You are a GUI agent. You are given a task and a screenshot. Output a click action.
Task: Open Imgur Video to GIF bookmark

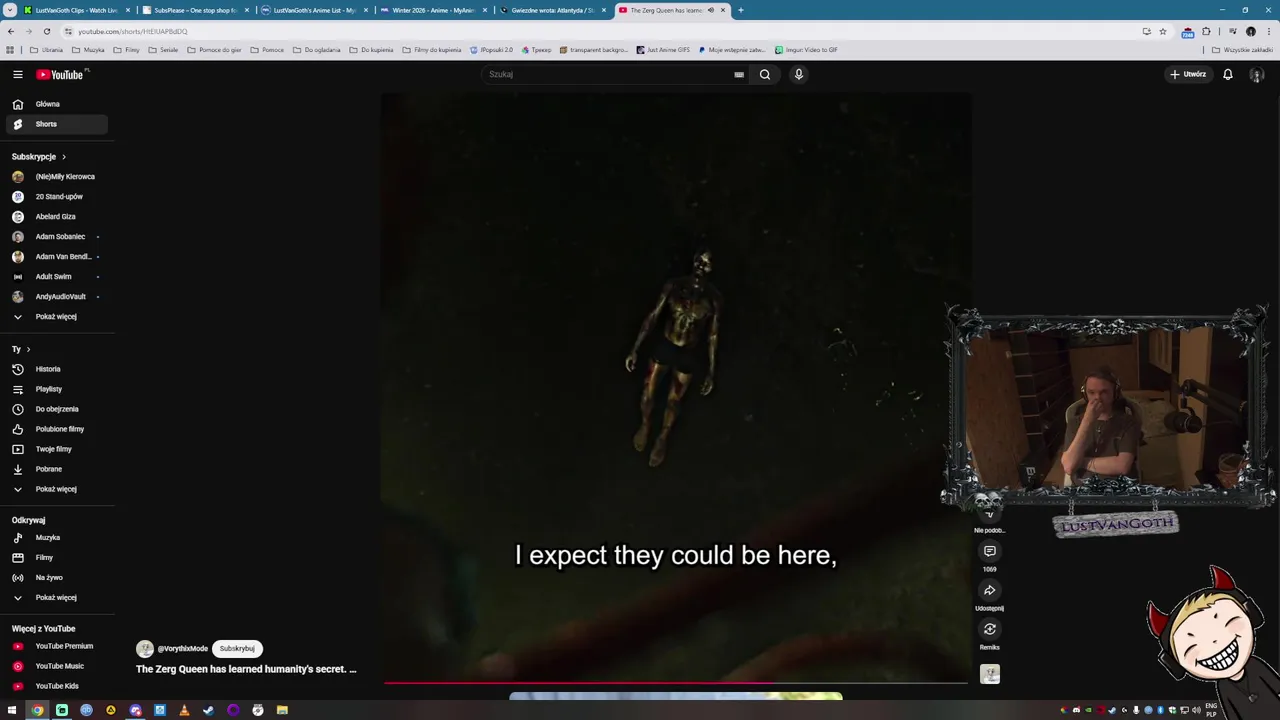coord(806,50)
